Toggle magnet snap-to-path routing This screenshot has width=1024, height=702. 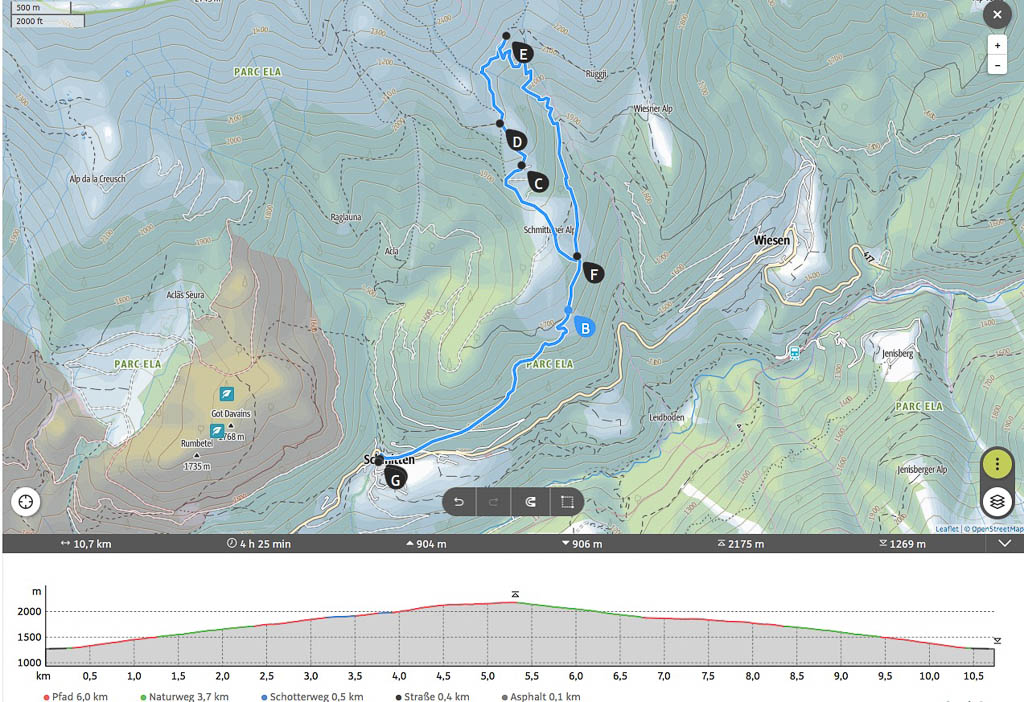[x=530, y=501]
